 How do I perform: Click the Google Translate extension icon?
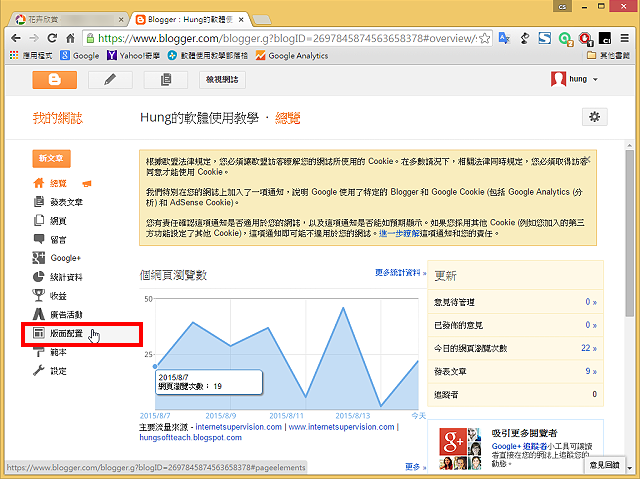[504, 38]
